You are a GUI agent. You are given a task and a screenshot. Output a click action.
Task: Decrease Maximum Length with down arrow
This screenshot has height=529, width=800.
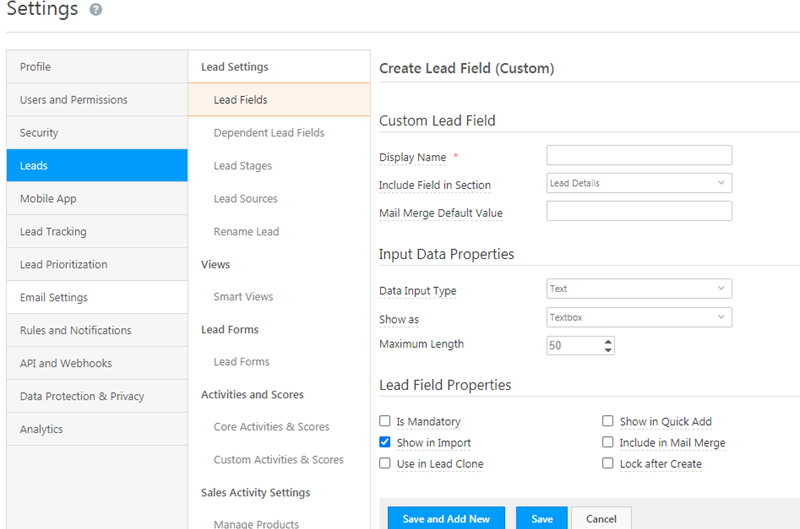(x=608, y=350)
